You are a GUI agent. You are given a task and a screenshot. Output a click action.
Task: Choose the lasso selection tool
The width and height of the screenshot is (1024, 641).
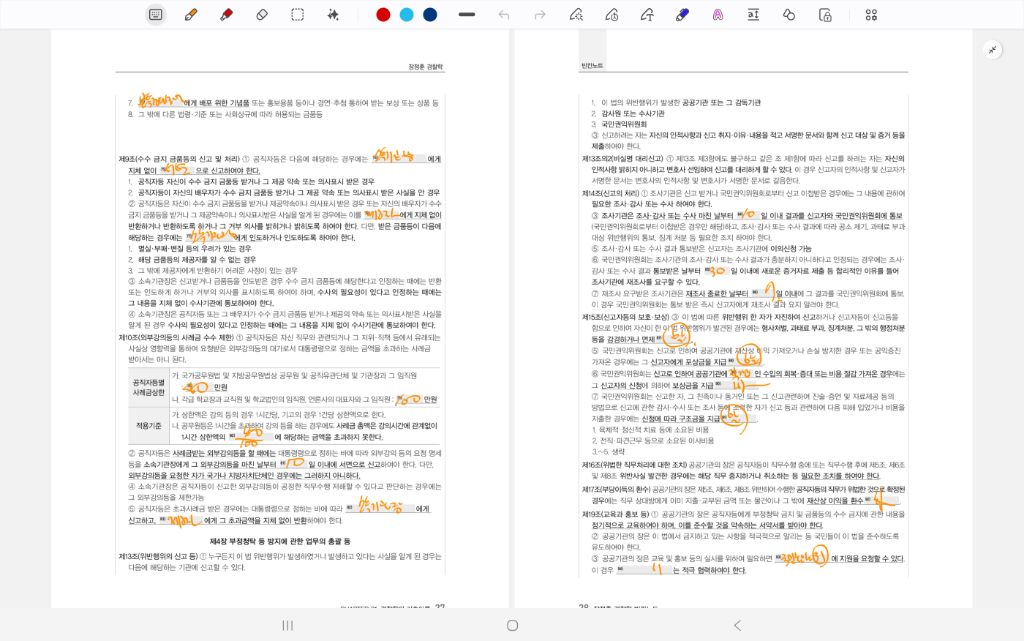click(298, 14)
